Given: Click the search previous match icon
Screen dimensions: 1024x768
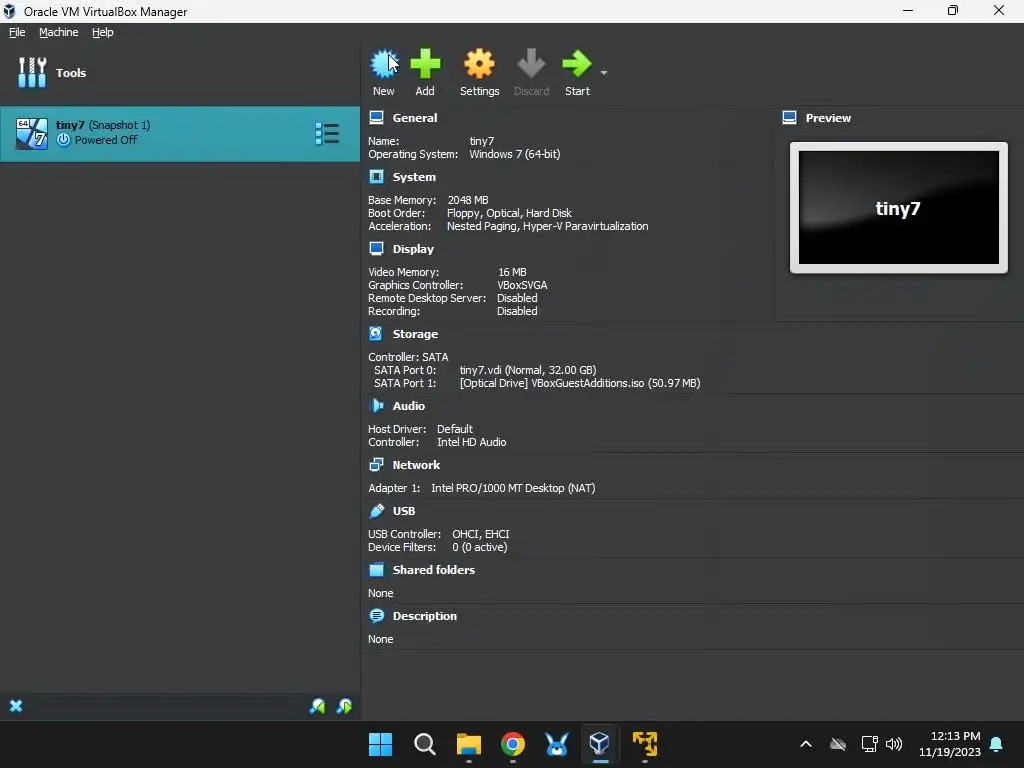Looking at the screenshot, I should click(317, 706).
